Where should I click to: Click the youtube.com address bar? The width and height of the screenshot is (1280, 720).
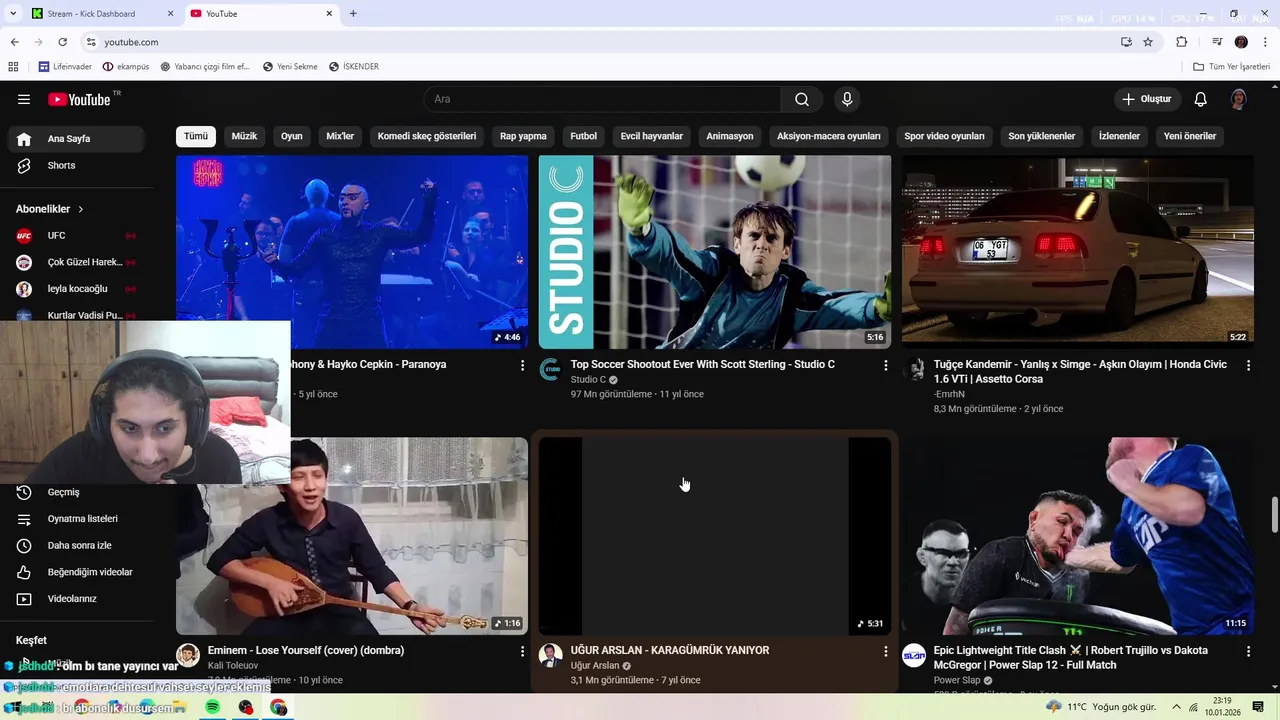tap(600, 42)
